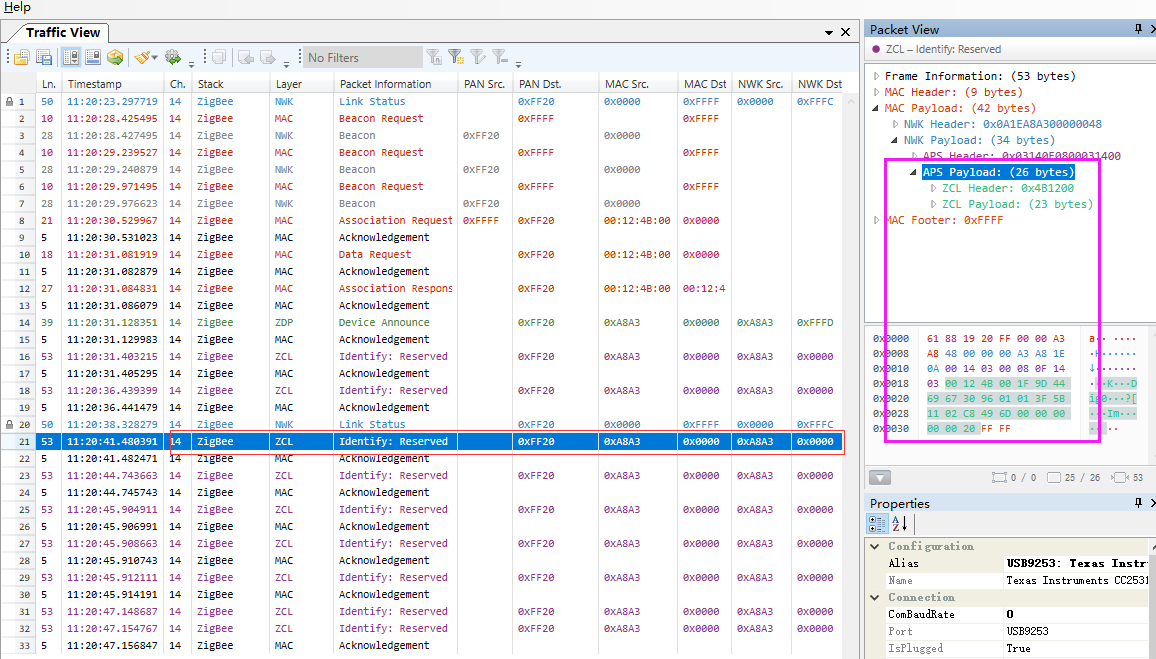Select the Traffic View tab
This screenshot has height=659, width=1156.
point(62,33)
